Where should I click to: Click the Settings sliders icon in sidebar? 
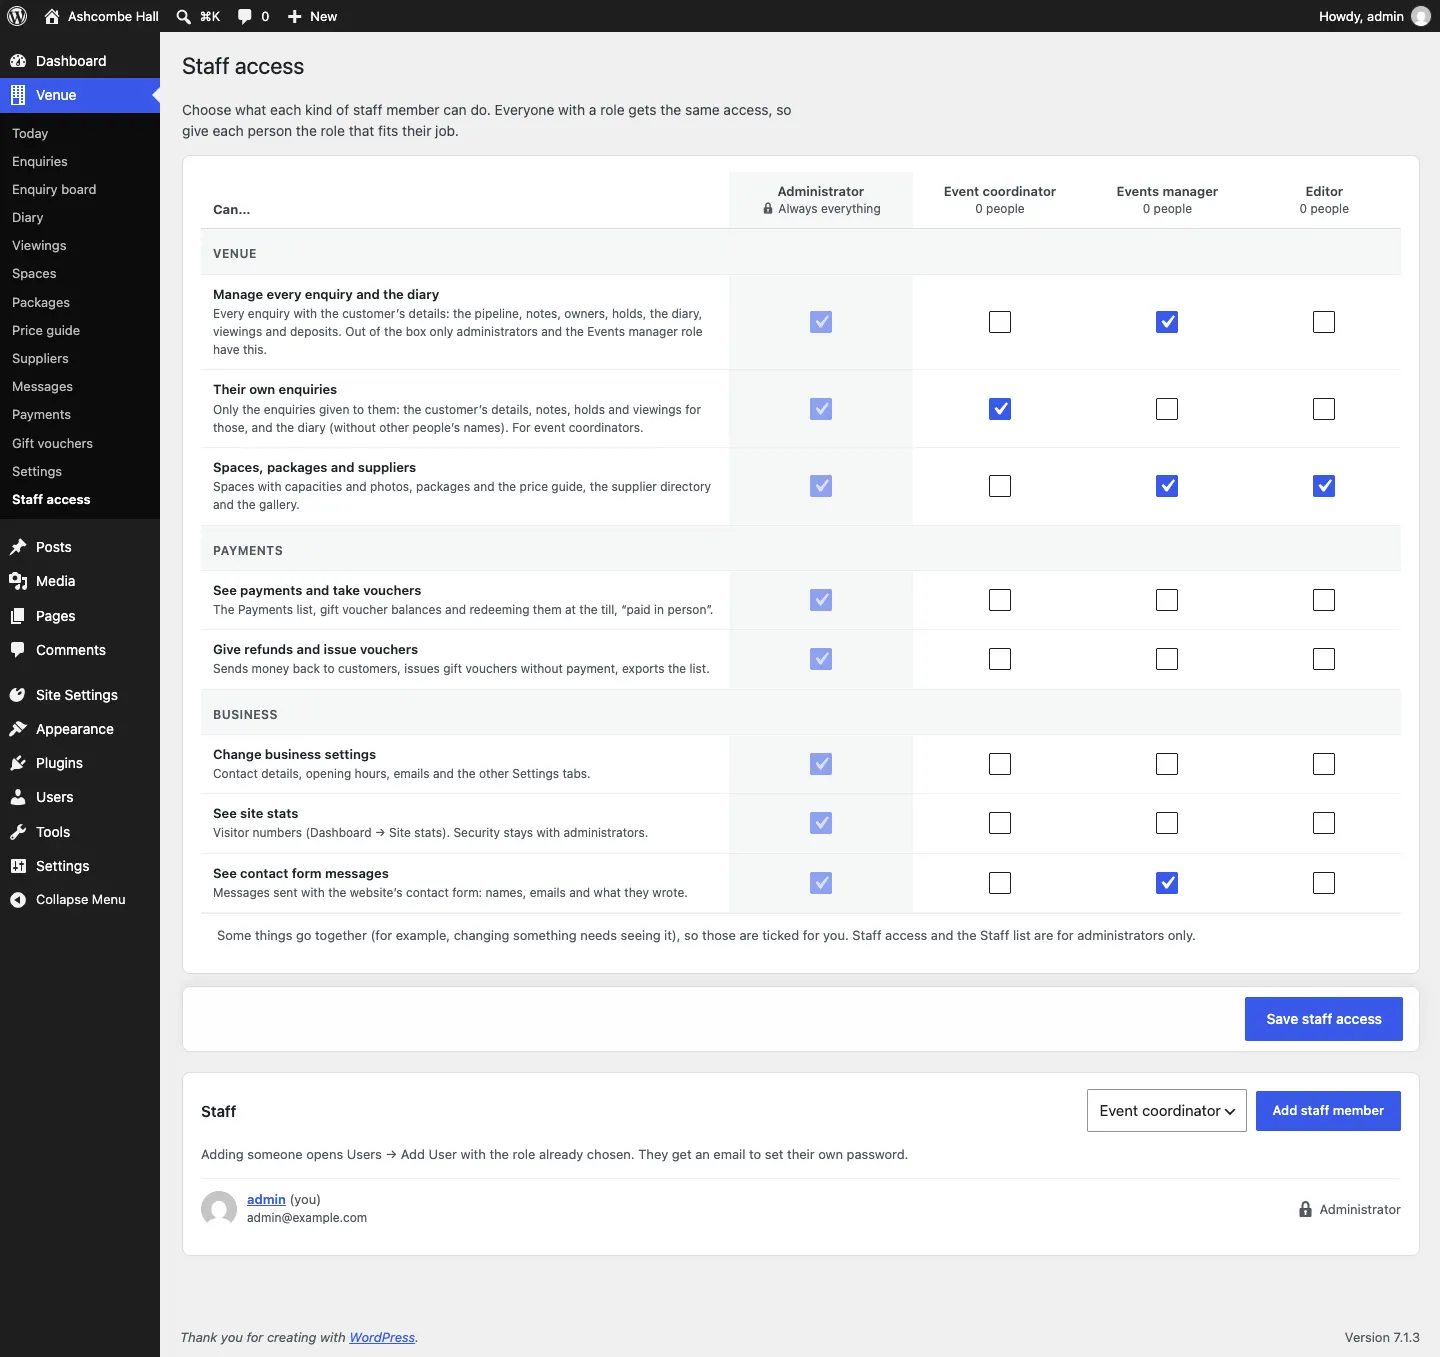[x=18, y=866]
